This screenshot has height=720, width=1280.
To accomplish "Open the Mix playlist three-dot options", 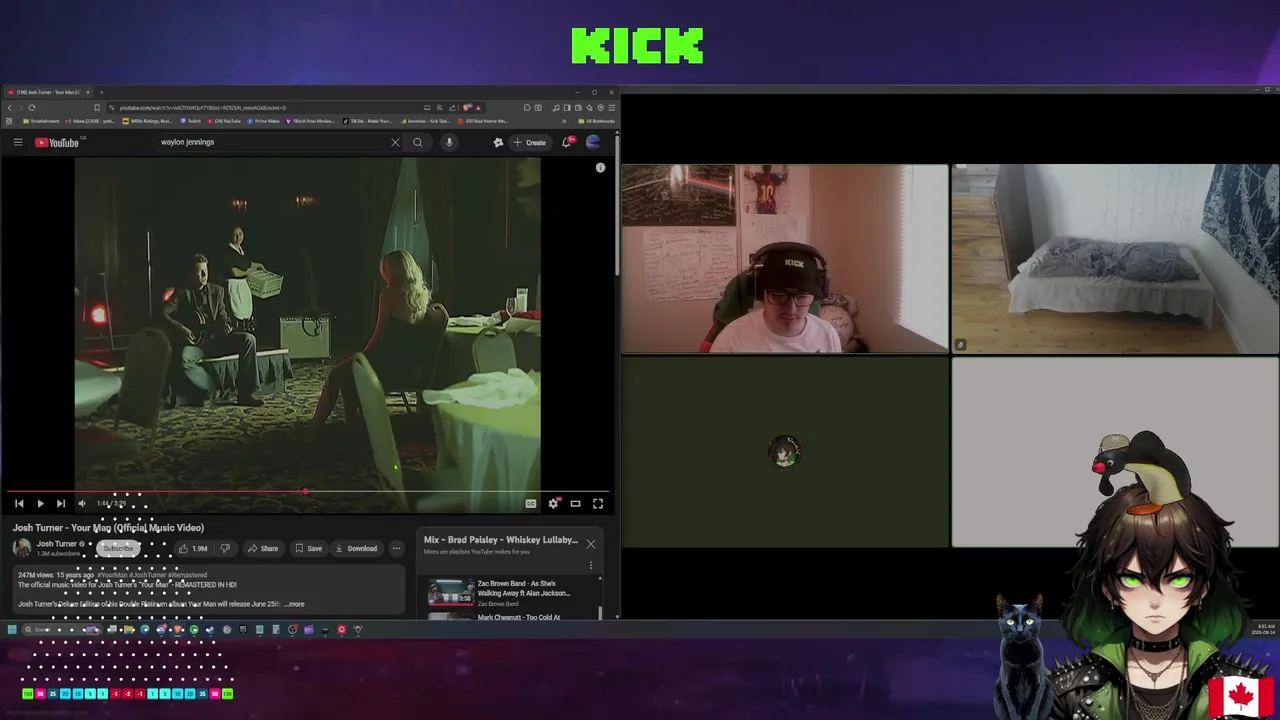I will point(591,565).
